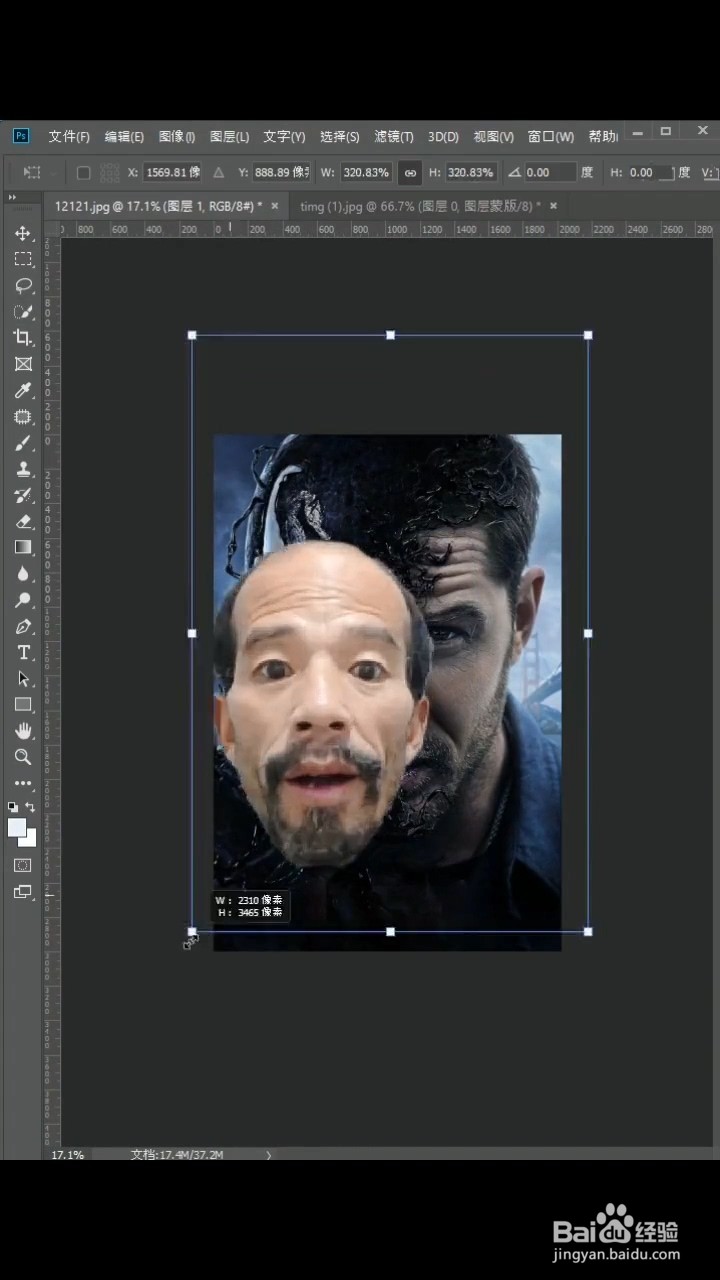Image resolution: width=720 pixels, height=1280 pixels.
Task: Open the 编辑(E) menu
Action: (x=124, y=137)
